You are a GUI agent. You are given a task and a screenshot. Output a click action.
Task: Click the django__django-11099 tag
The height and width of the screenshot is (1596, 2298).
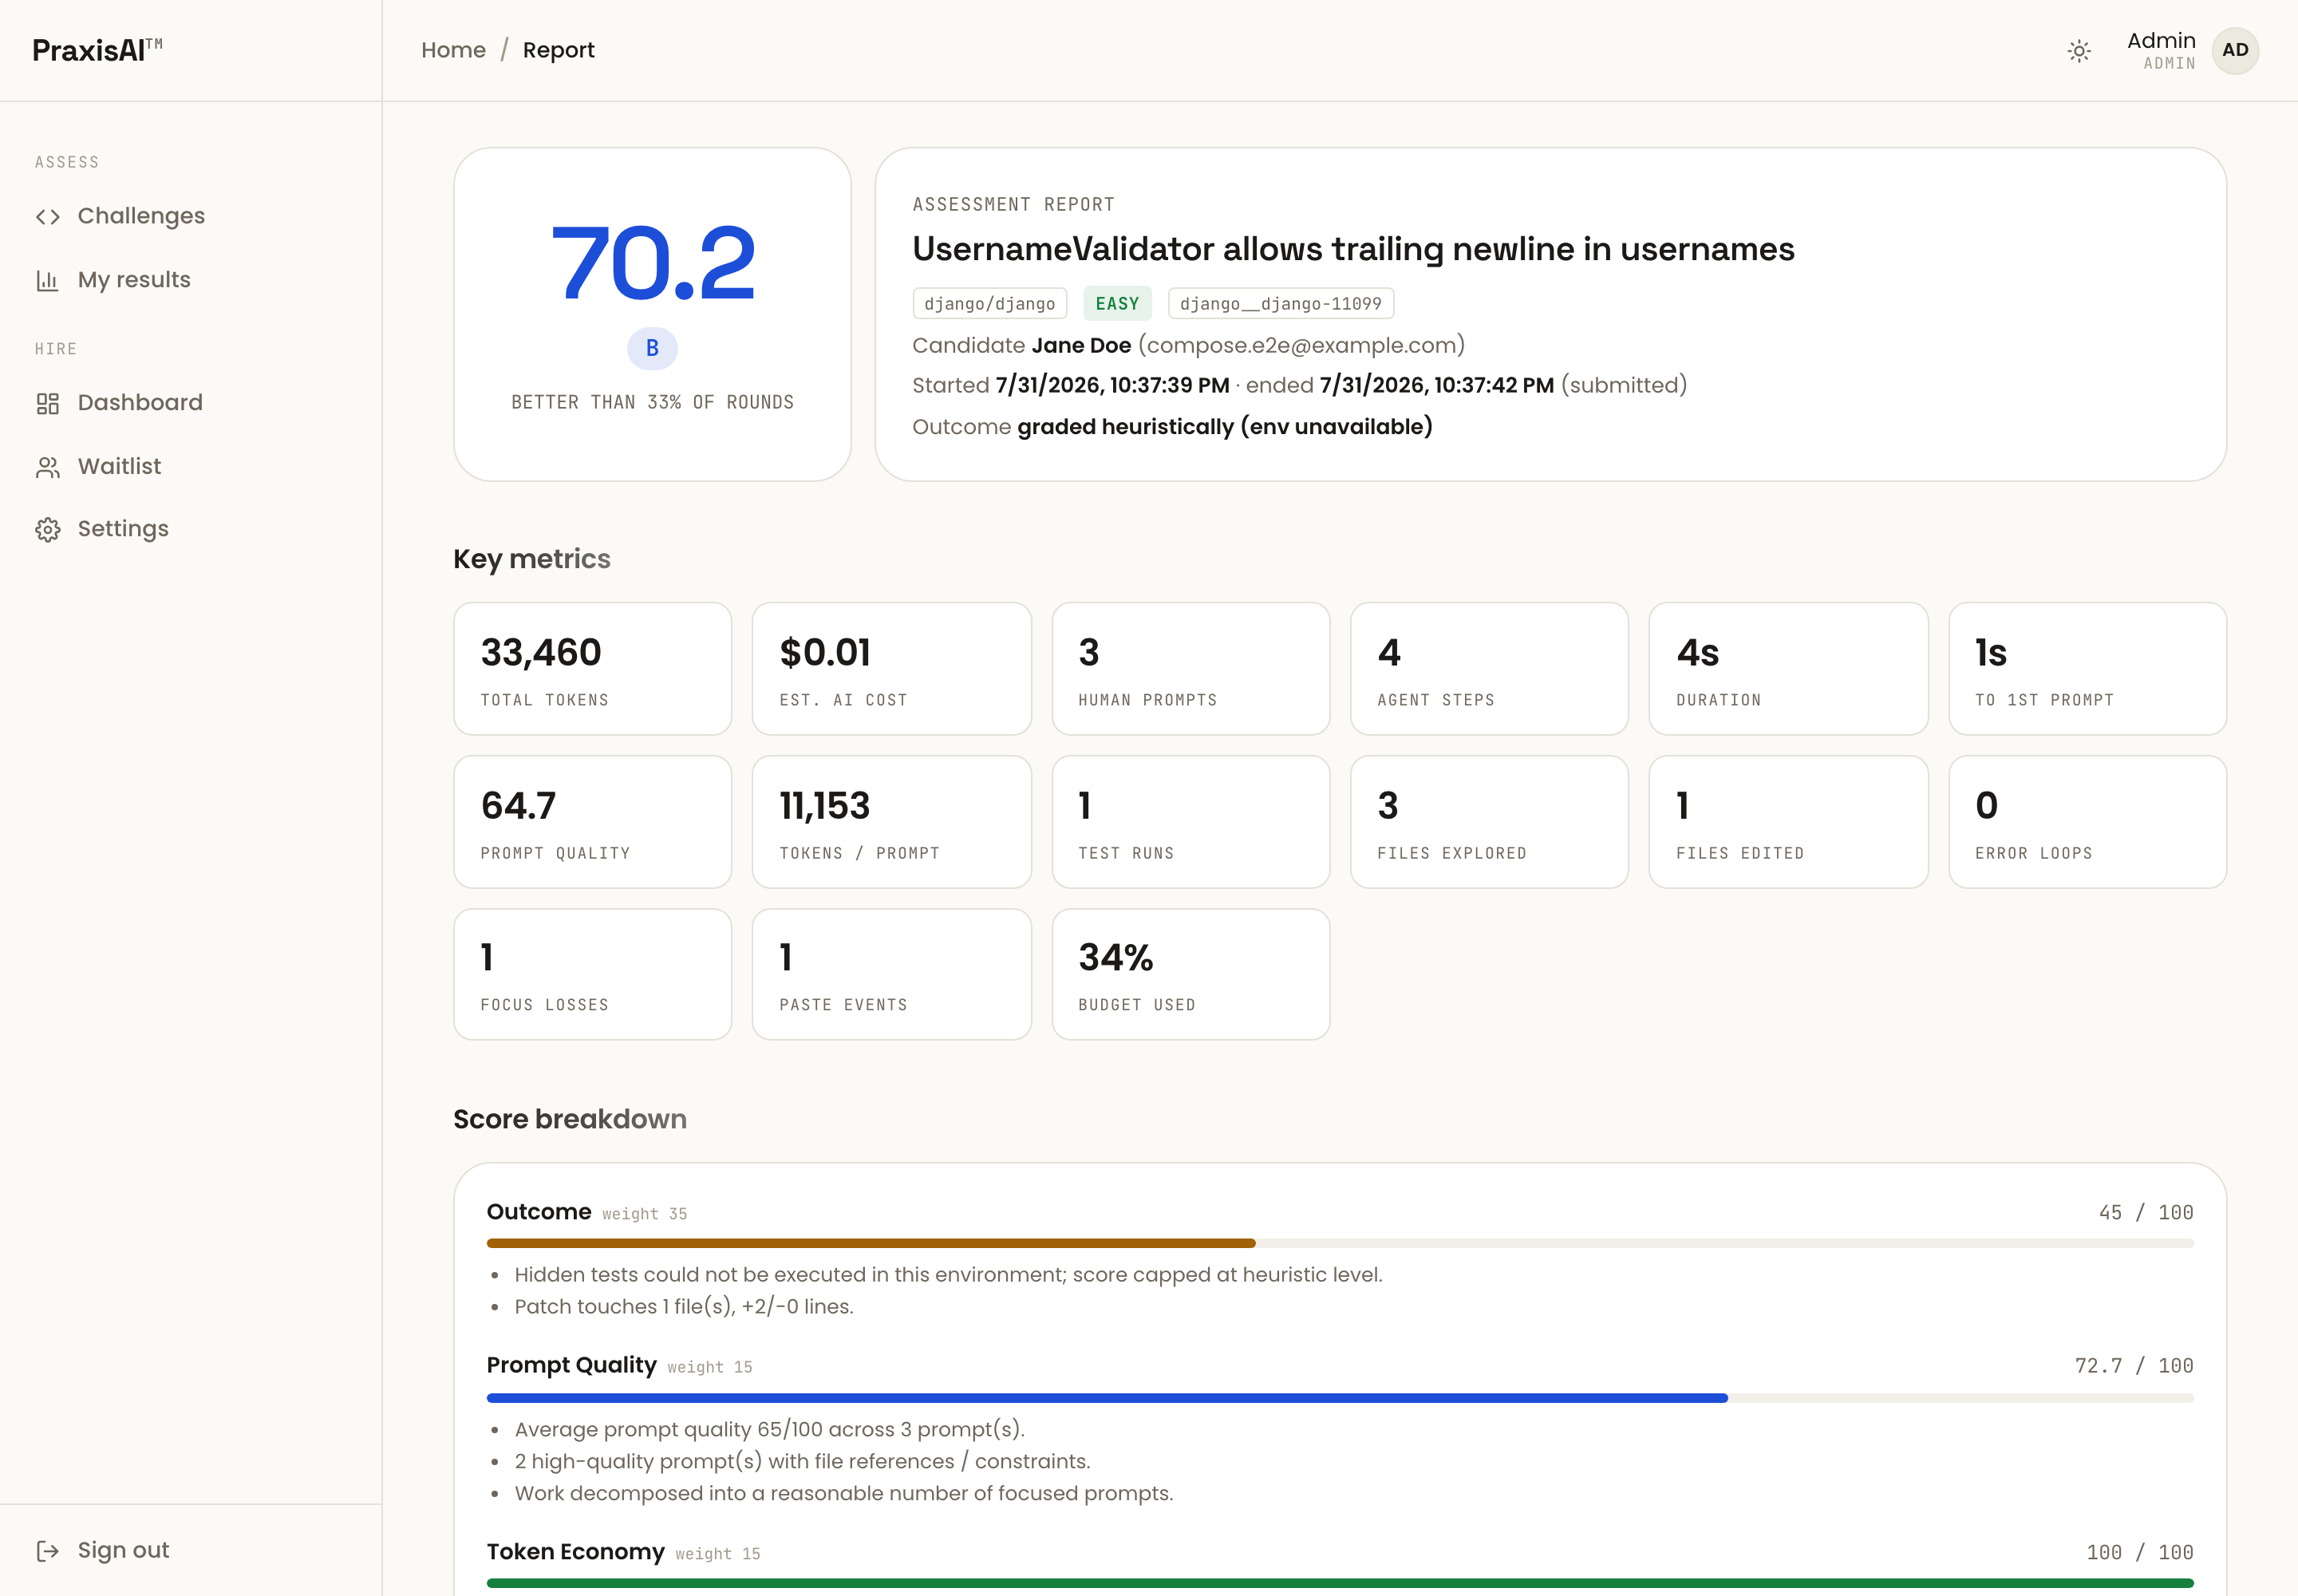point(1280,304)
